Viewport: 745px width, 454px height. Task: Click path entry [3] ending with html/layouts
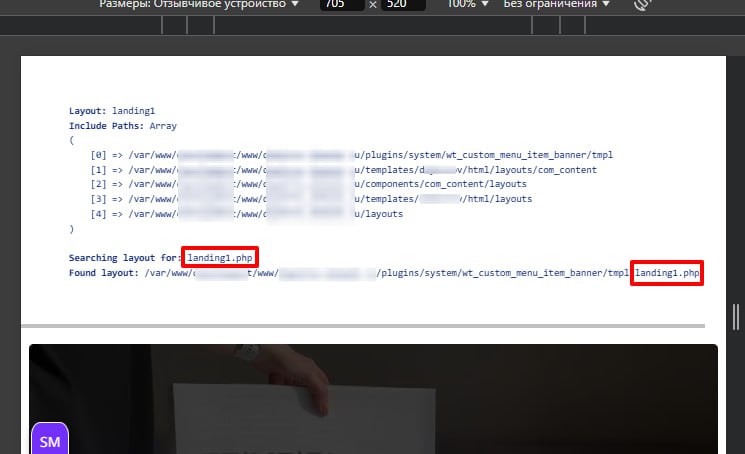tap(311, 199)
